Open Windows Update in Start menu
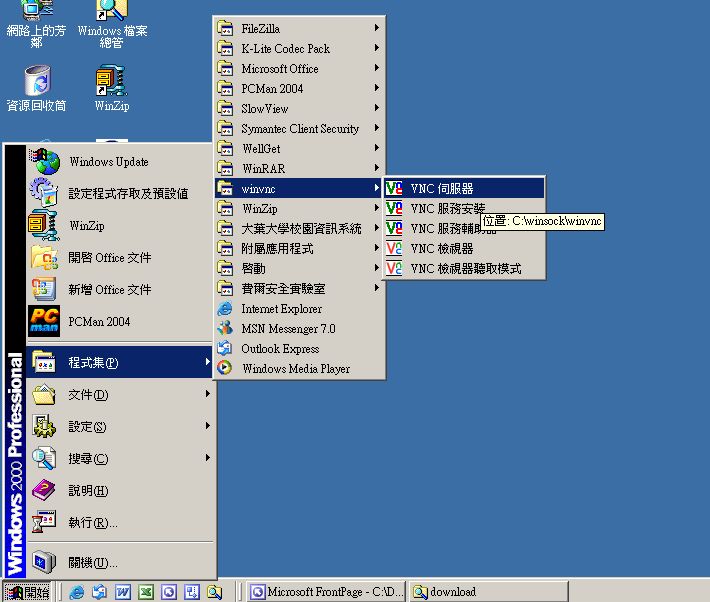The height and width of the screenshot is (602, 710). (x=120, y=162)
